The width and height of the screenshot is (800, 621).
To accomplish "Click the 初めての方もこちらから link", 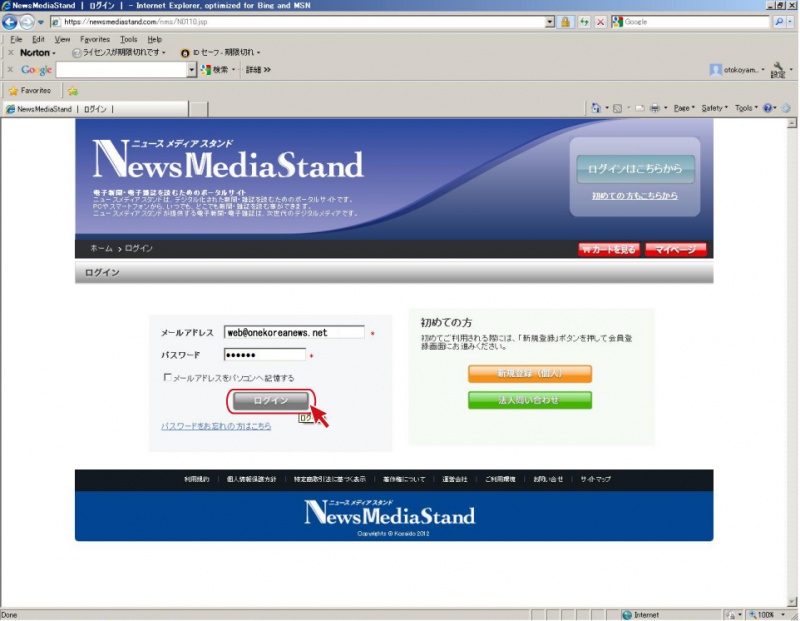I will [x=635, y=195].
